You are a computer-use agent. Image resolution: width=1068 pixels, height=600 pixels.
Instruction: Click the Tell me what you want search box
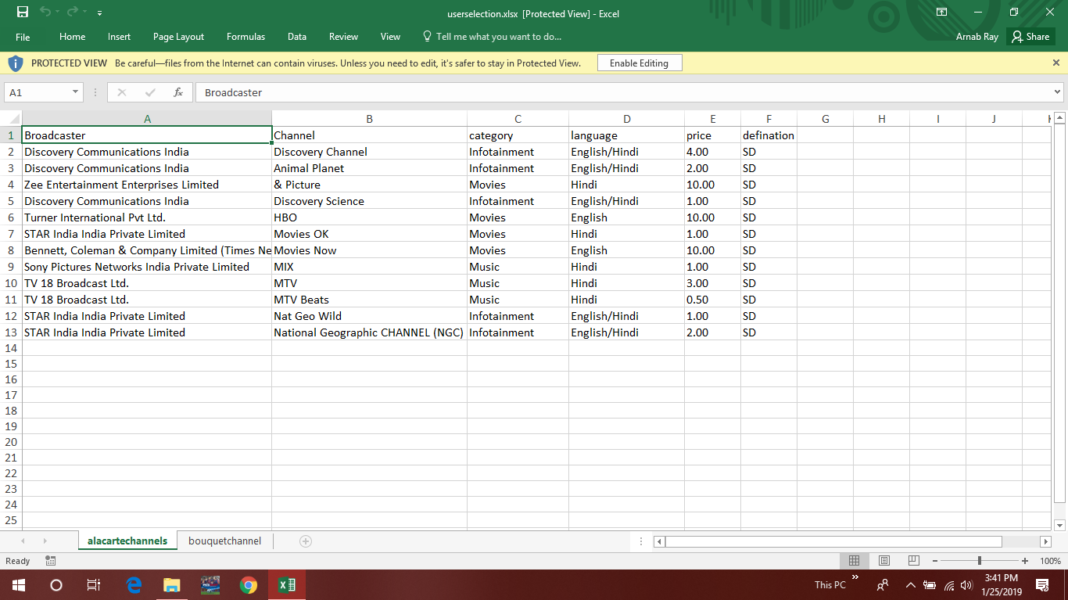point(498,37)
